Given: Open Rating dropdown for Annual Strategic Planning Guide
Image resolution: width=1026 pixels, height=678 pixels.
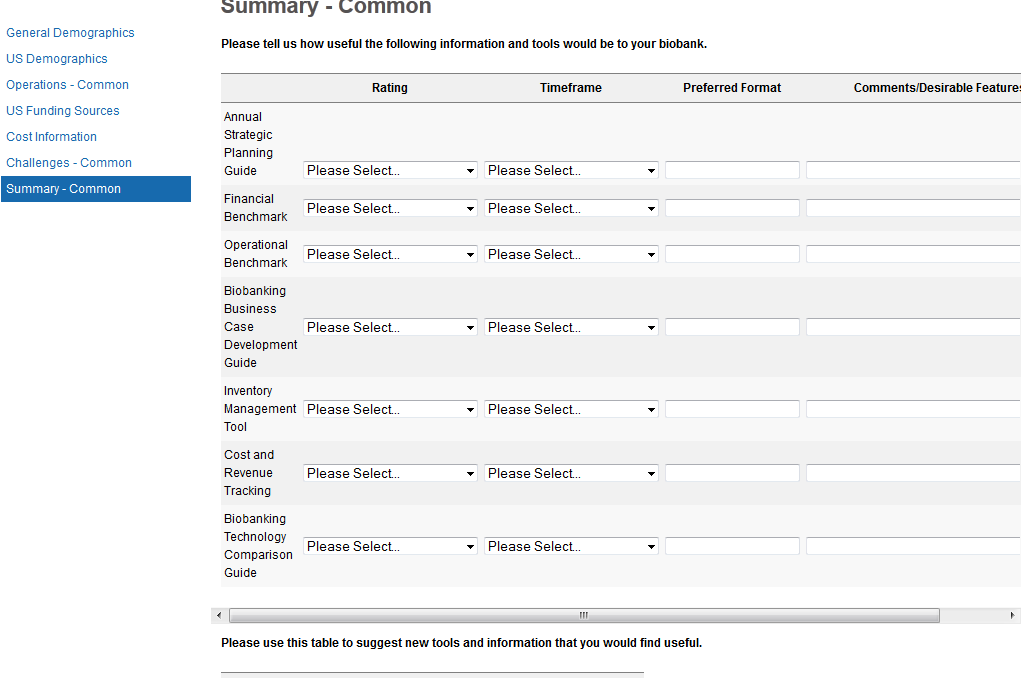Looking at the screenshot, I should (390, 171).
